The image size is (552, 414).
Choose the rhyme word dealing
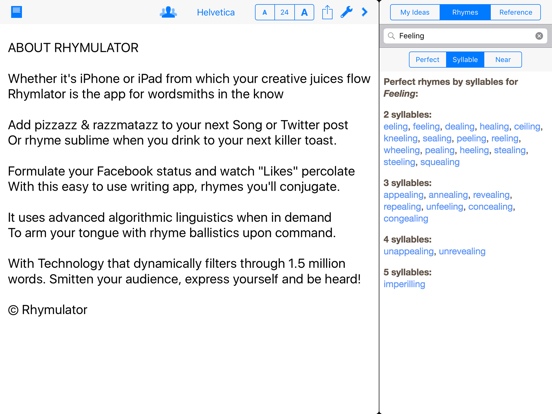click(459, 126)
